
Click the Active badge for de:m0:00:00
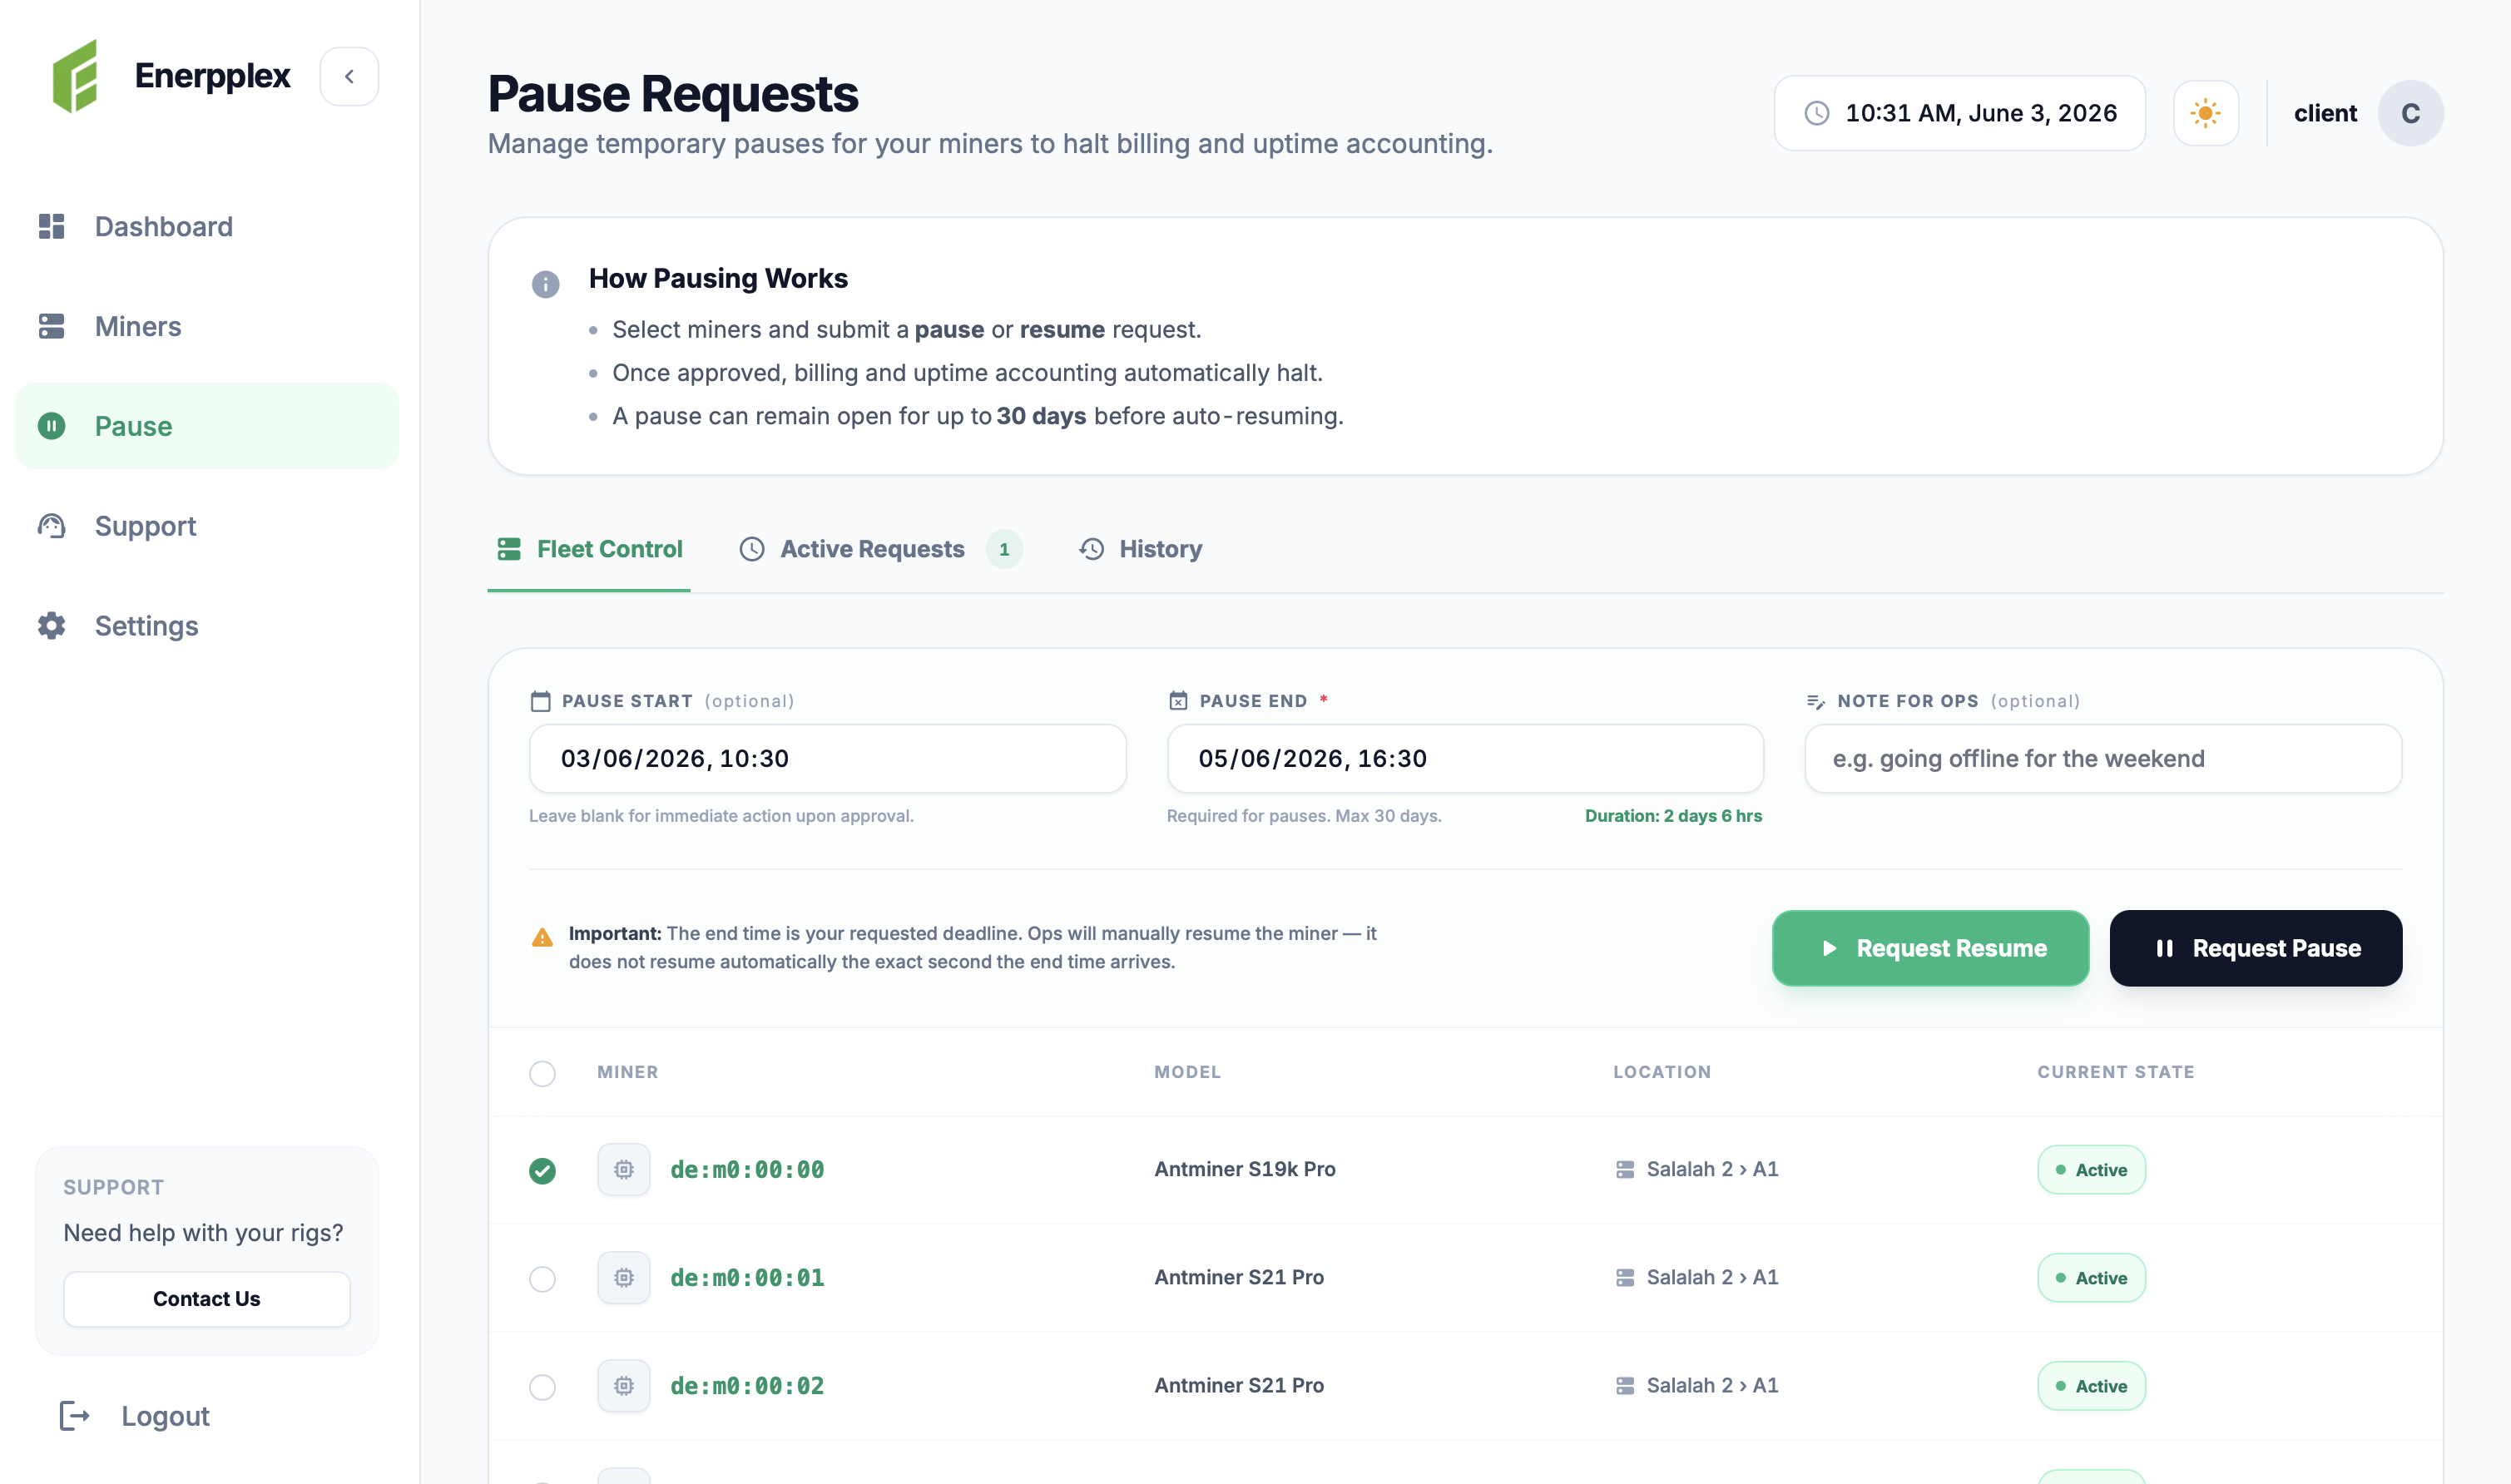tap(2091, 1169)
